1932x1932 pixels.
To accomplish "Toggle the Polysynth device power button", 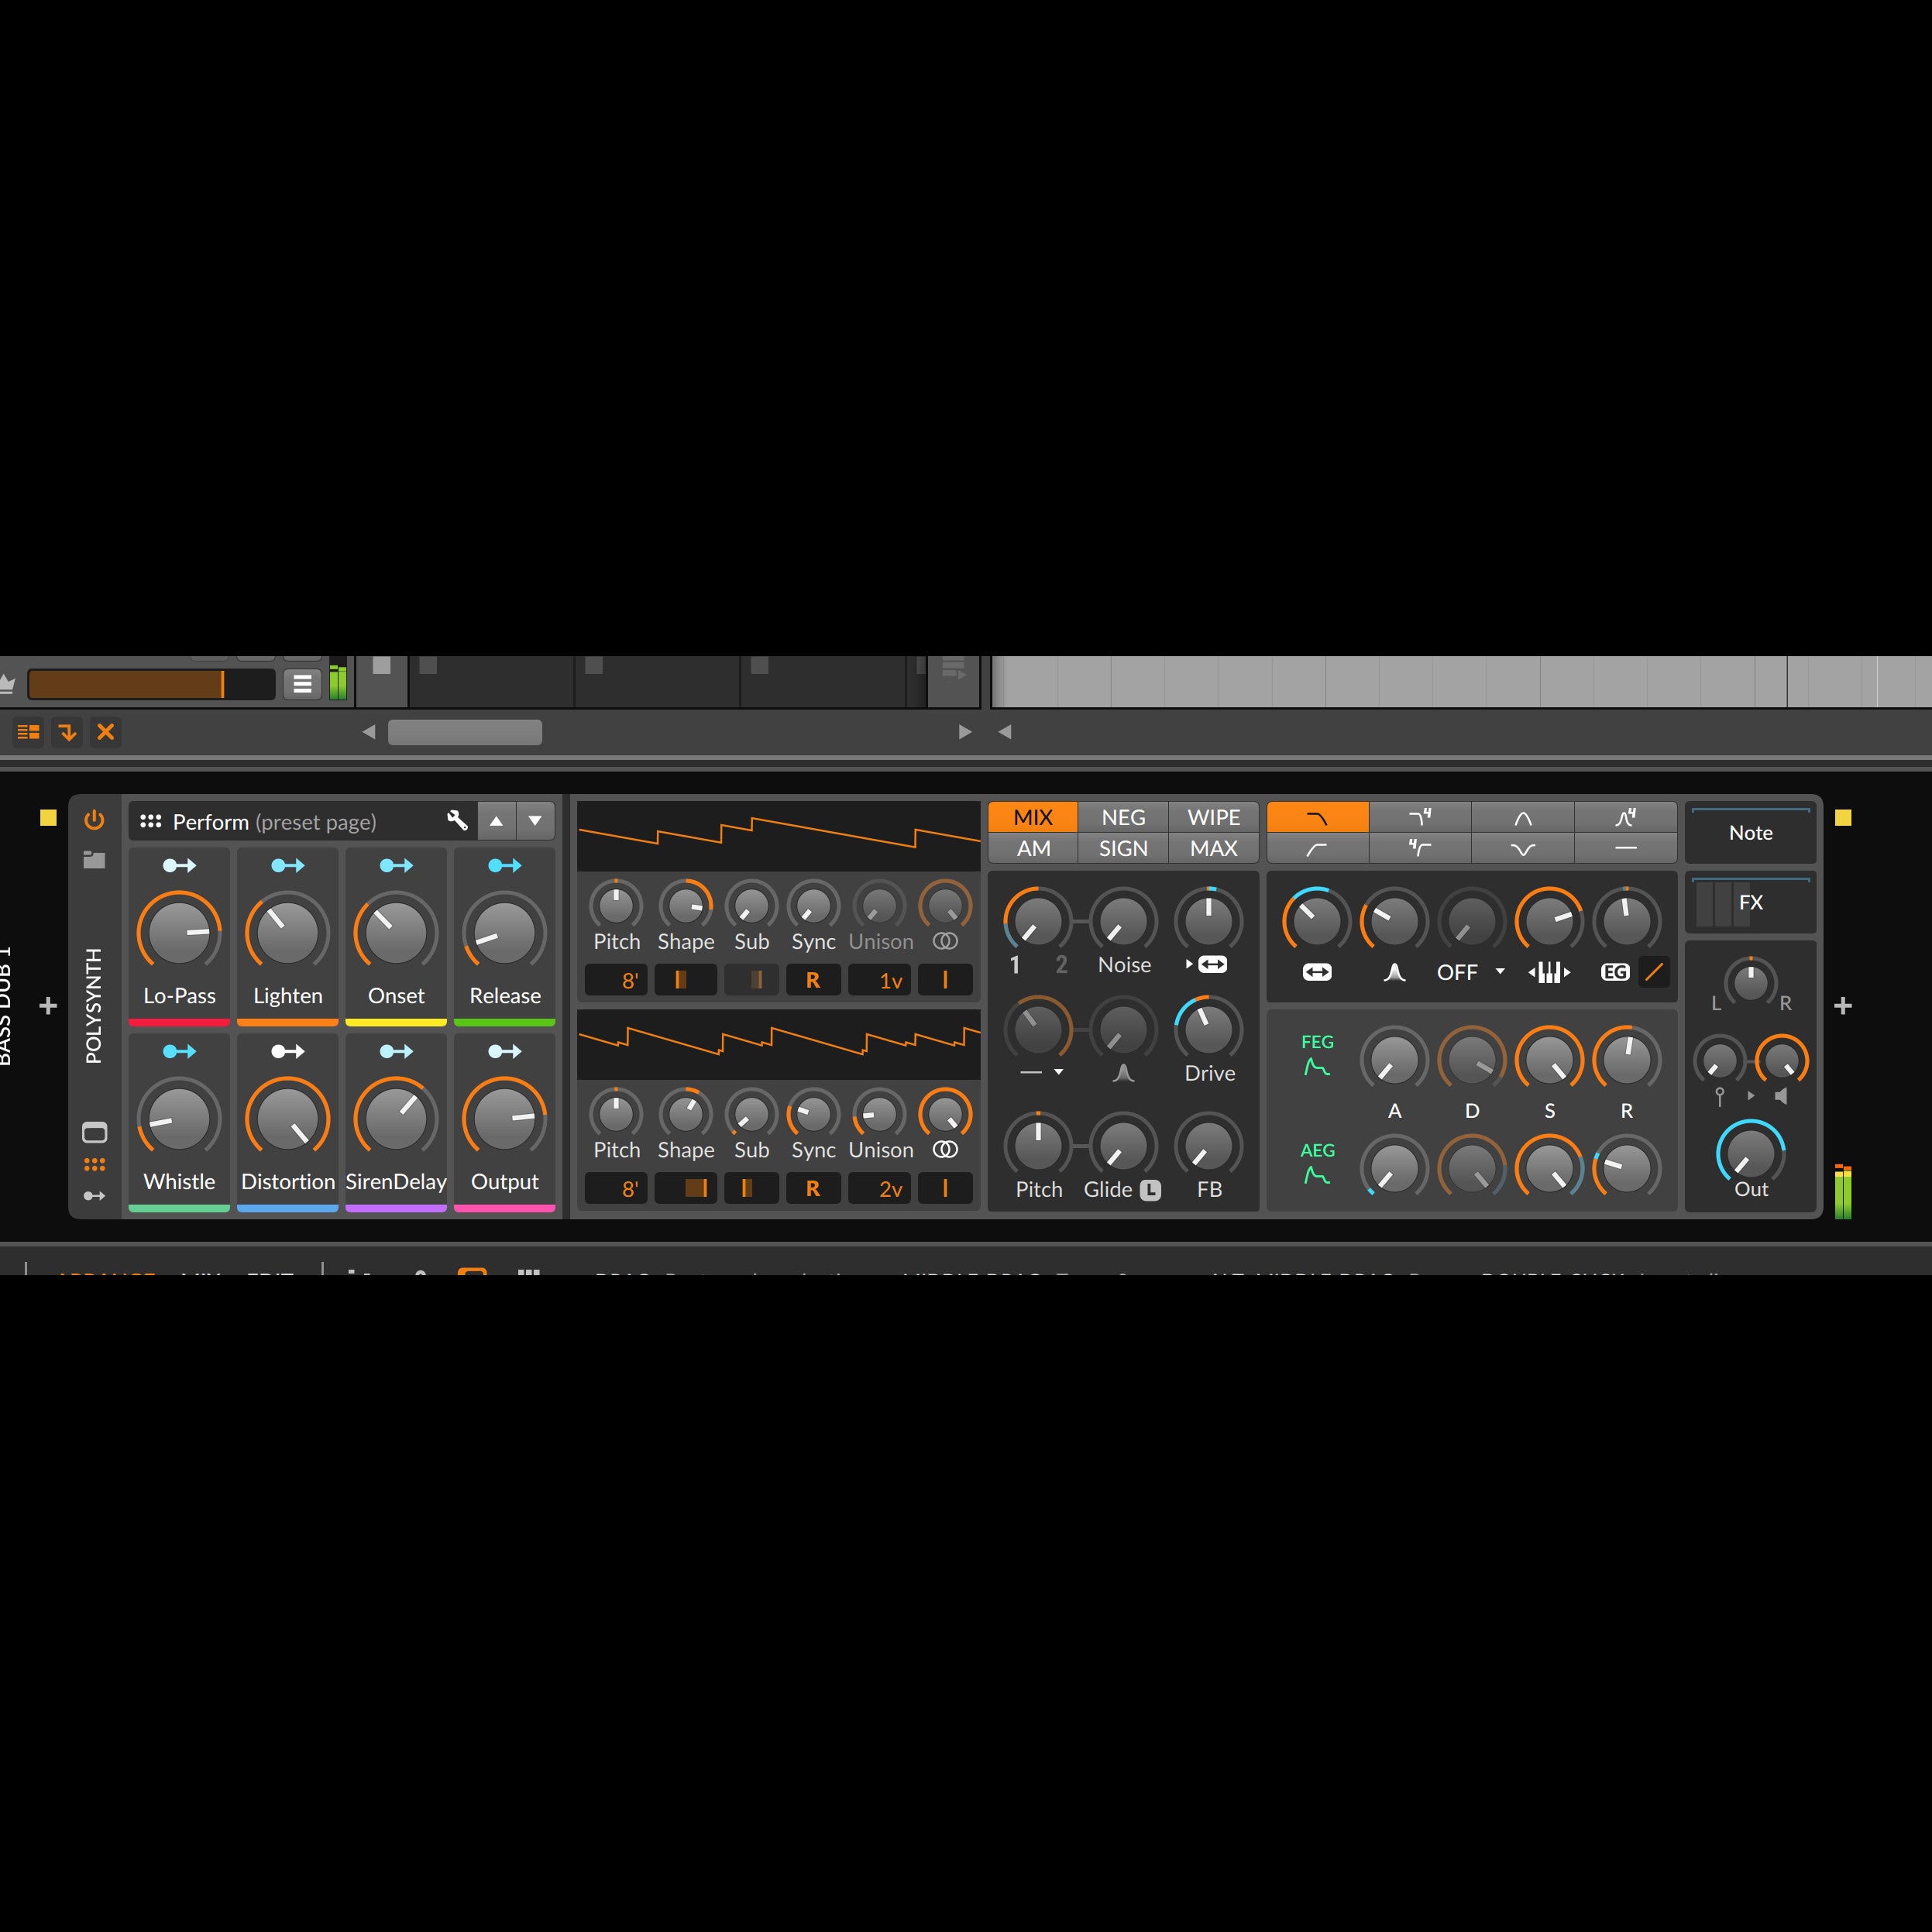I will coord(94,820).
